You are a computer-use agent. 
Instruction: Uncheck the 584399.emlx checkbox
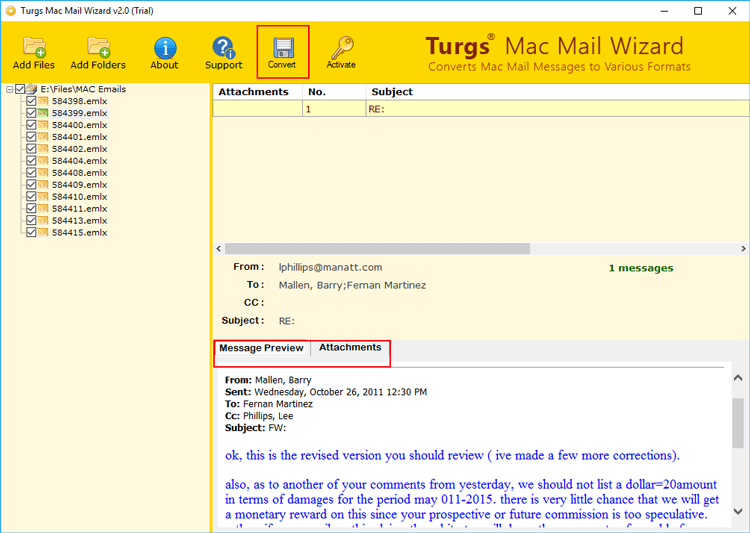(31, 113)
